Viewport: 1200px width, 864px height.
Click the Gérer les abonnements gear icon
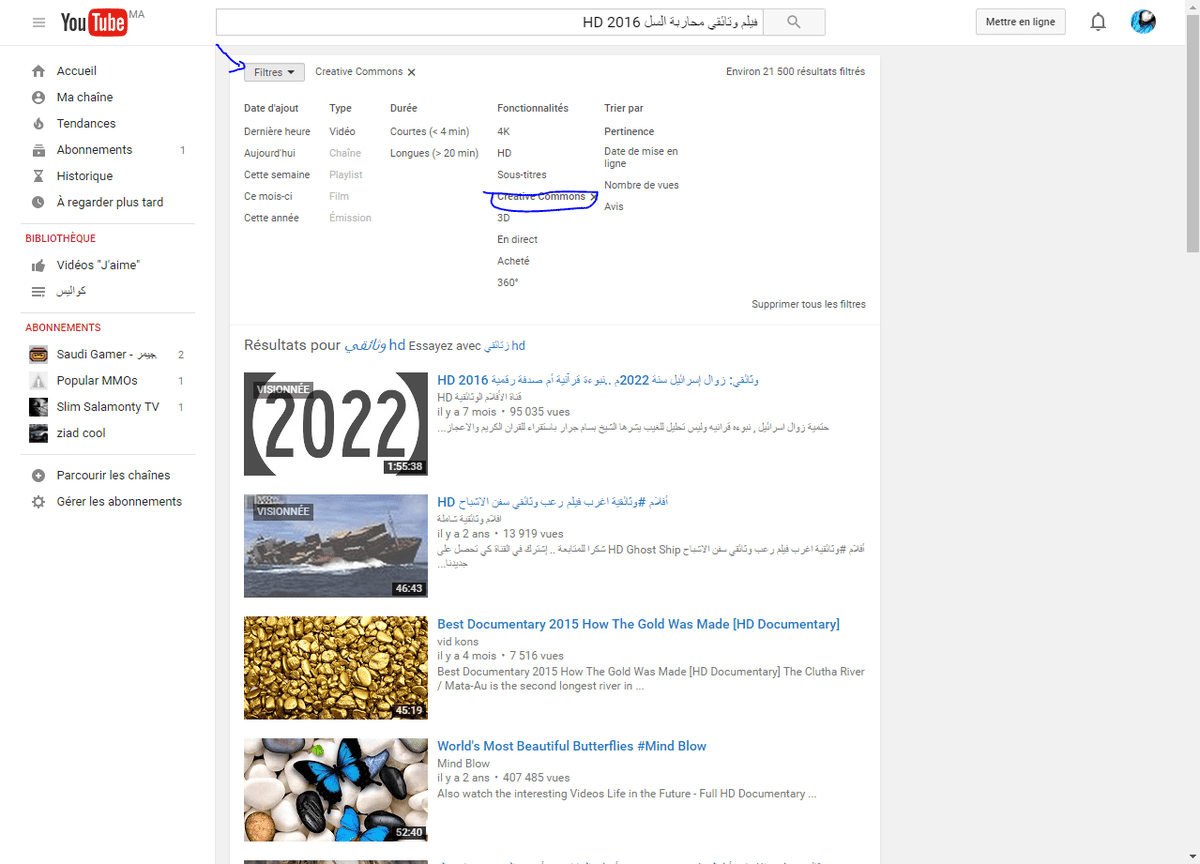38,502
